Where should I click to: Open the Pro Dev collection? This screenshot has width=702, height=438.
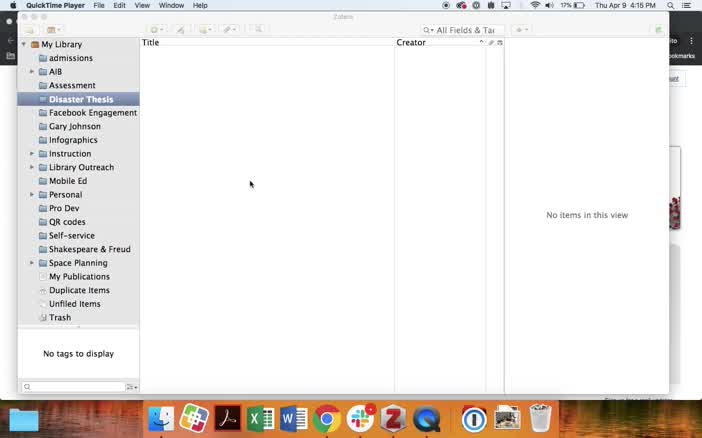(64, 208)
